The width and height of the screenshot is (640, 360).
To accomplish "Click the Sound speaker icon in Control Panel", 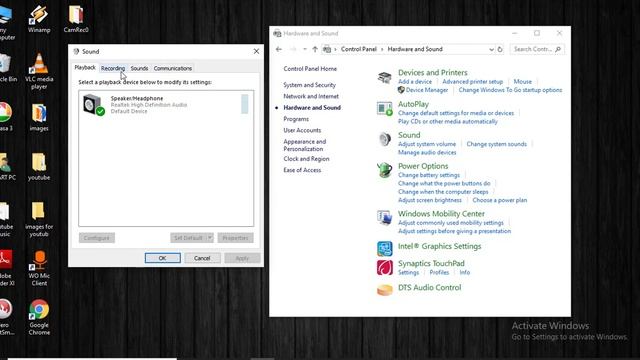I will 384,139.
